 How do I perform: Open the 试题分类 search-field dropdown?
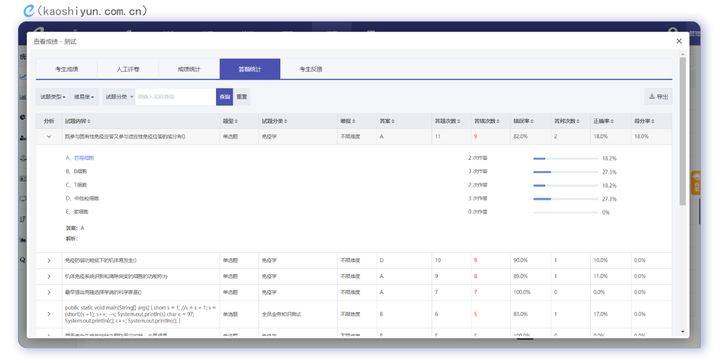pos(119,97)
